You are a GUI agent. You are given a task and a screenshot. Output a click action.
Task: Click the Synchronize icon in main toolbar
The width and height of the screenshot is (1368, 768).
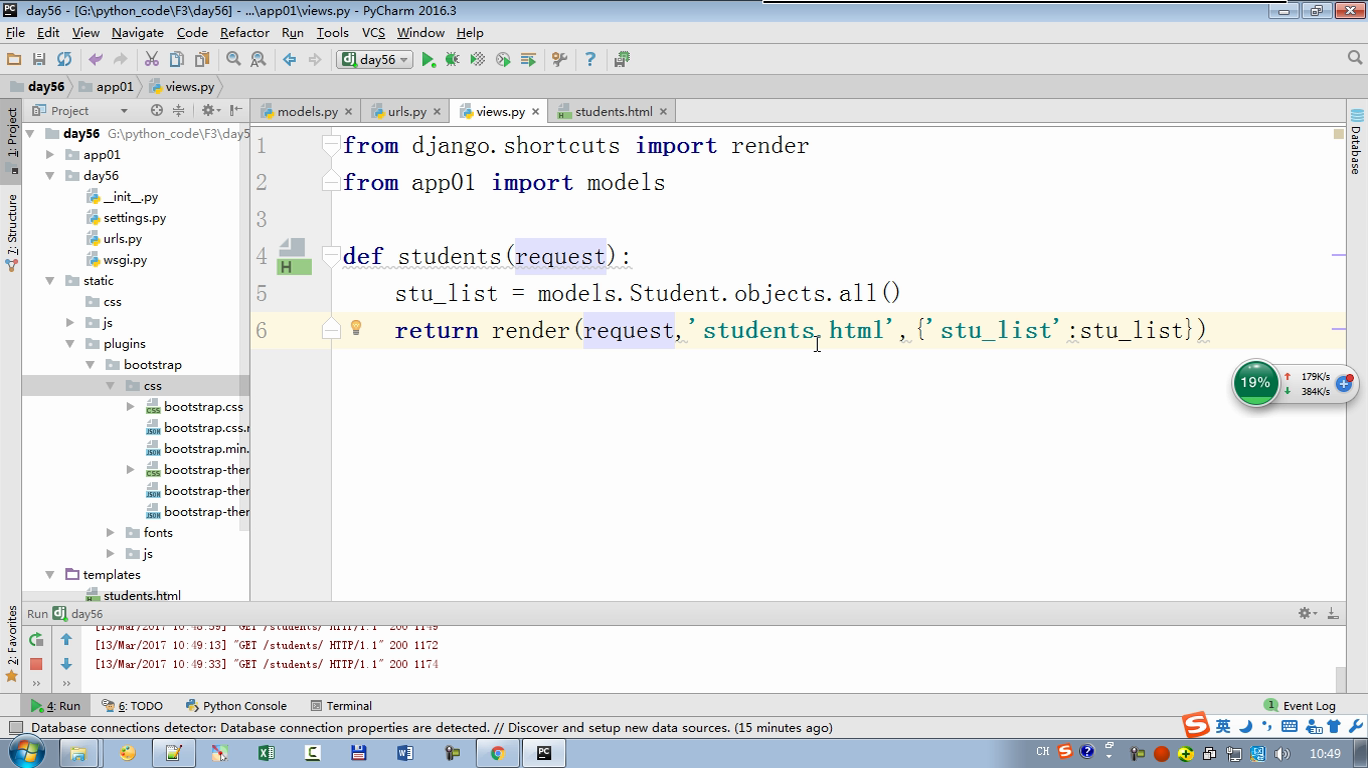[64, 60]
